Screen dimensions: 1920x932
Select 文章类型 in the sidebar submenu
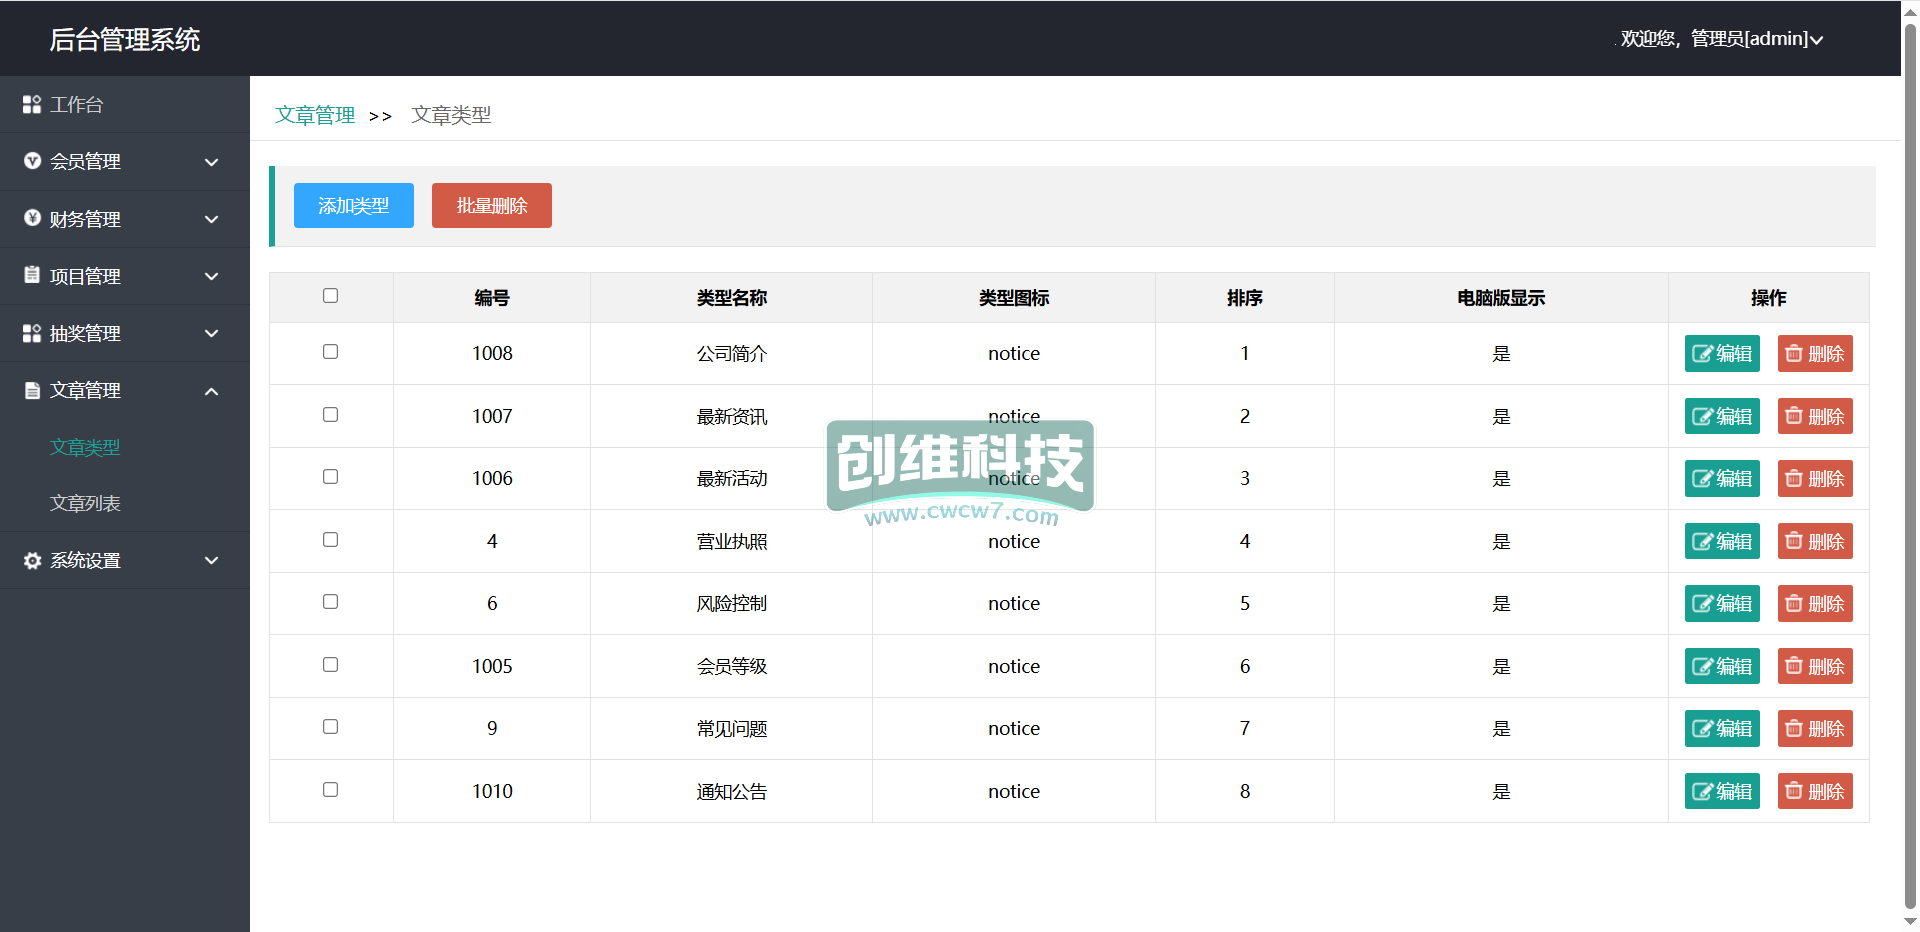coord(85,447)
